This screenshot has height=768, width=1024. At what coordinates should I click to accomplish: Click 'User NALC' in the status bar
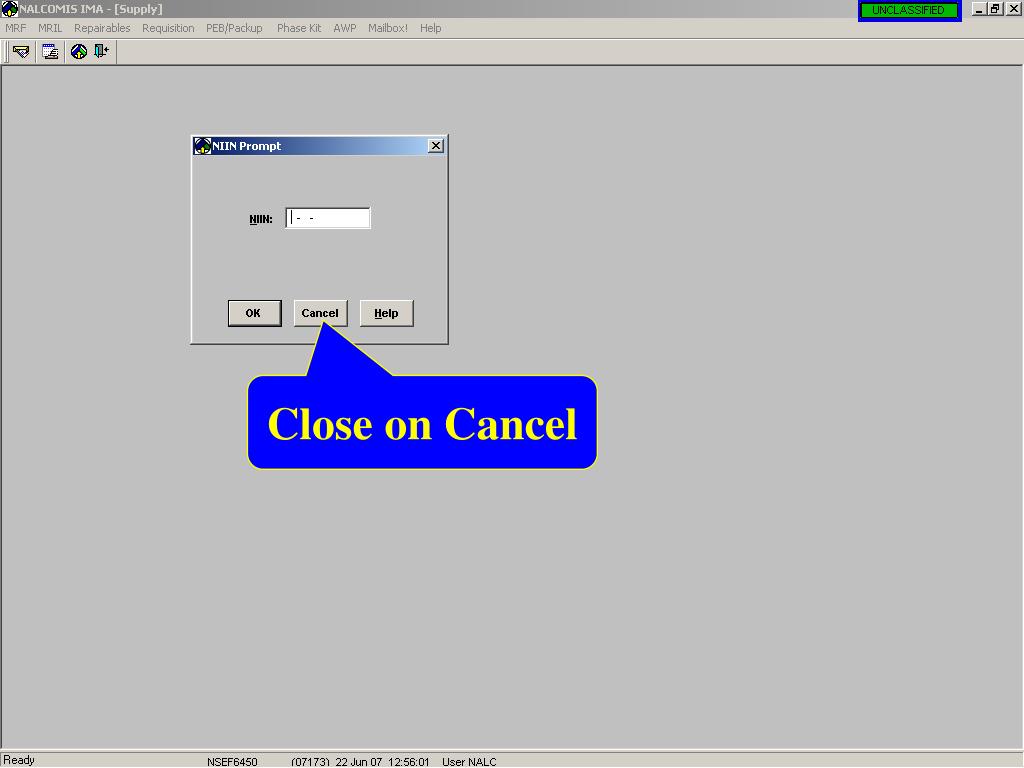pyautogui.click(x=469, y=762)
